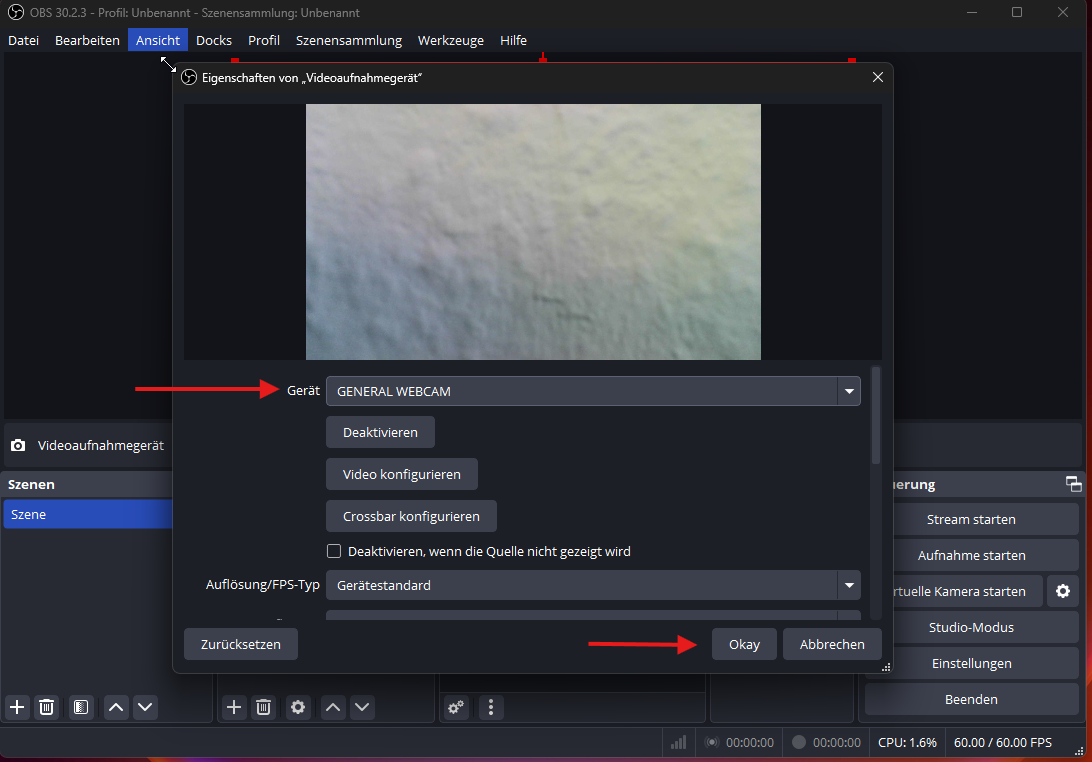
Task: Open scene filters icon in the Szenen panel
Action: [81, 707]
